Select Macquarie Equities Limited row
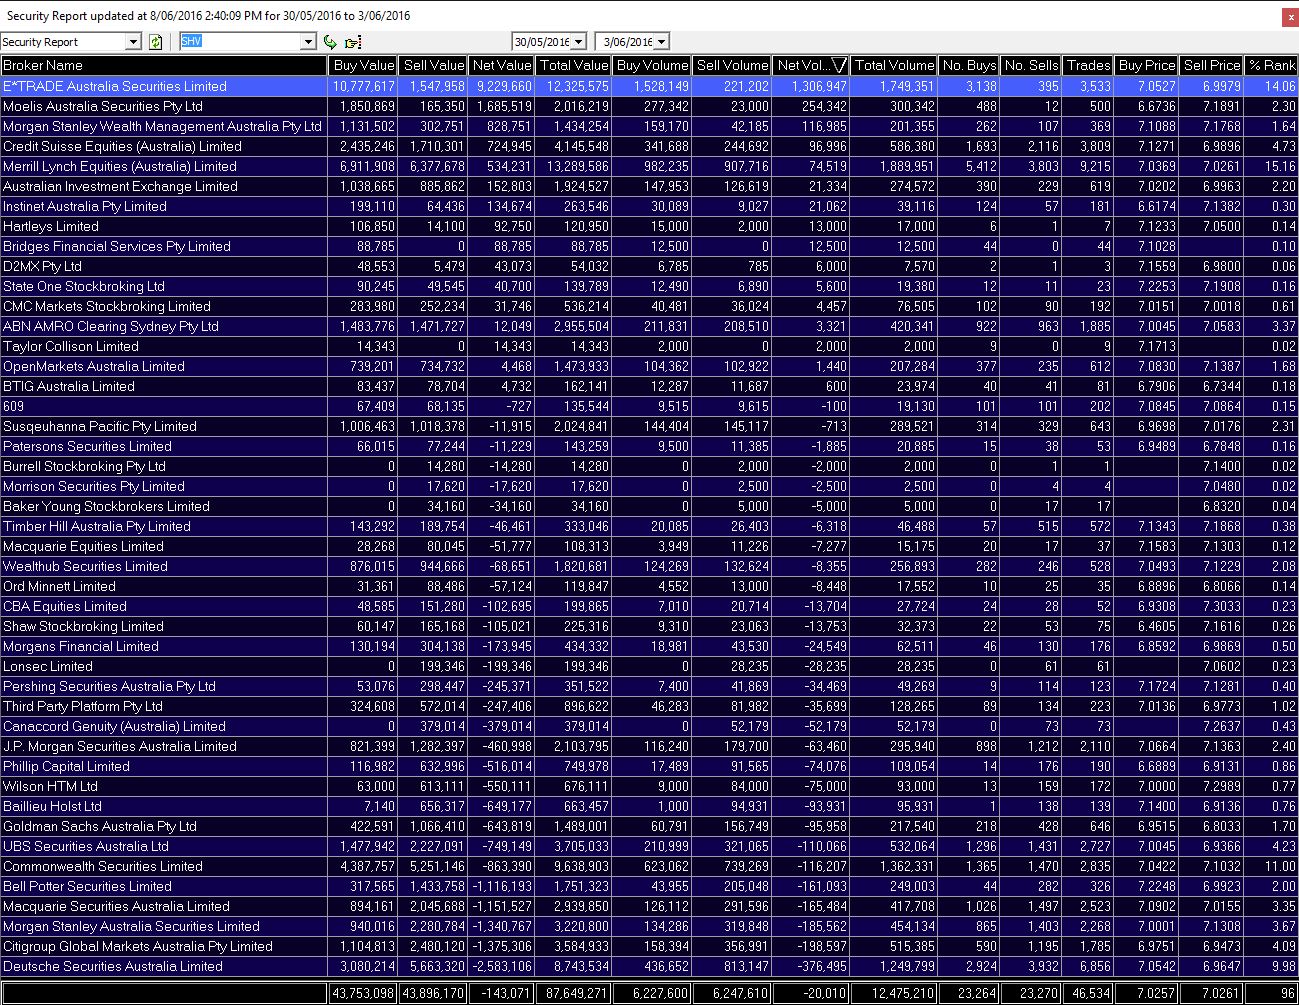The height and width of the screenshot is (1005, 1299). coord(649,546)
